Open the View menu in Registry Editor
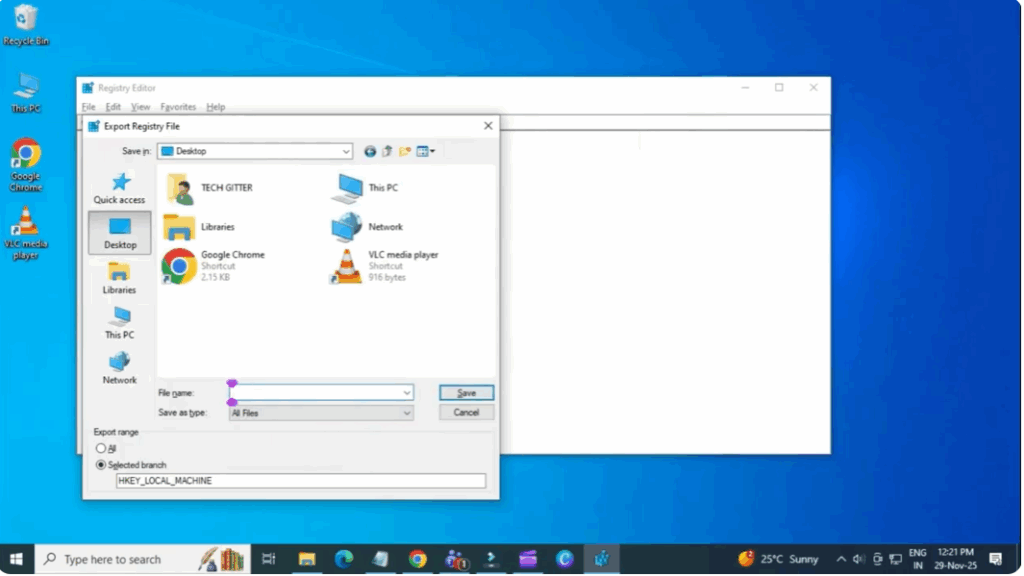Image resolution: width=1024 pixels, height=576 pixels. click(x=141, y=107)
